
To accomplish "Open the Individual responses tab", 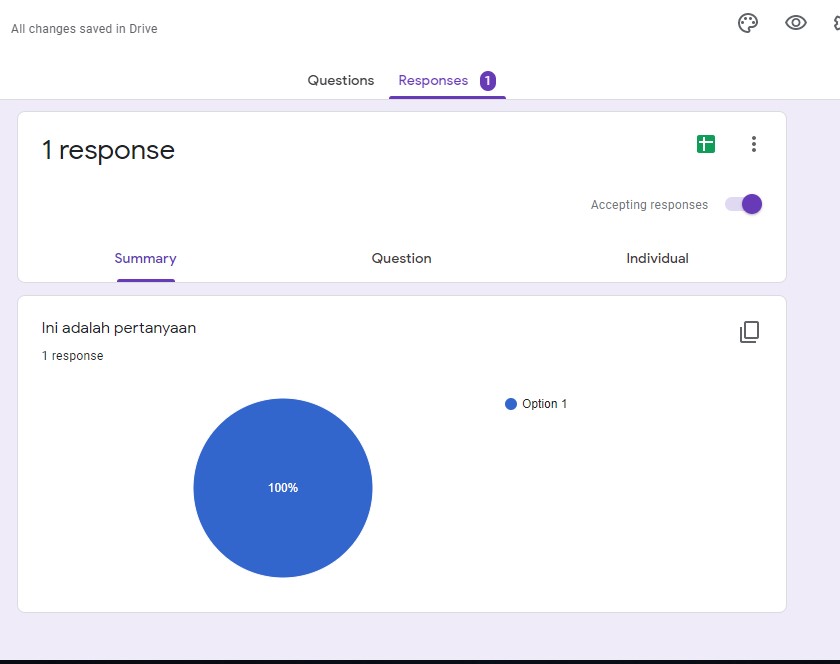I will pyautogui.click(x=657, y=258).
